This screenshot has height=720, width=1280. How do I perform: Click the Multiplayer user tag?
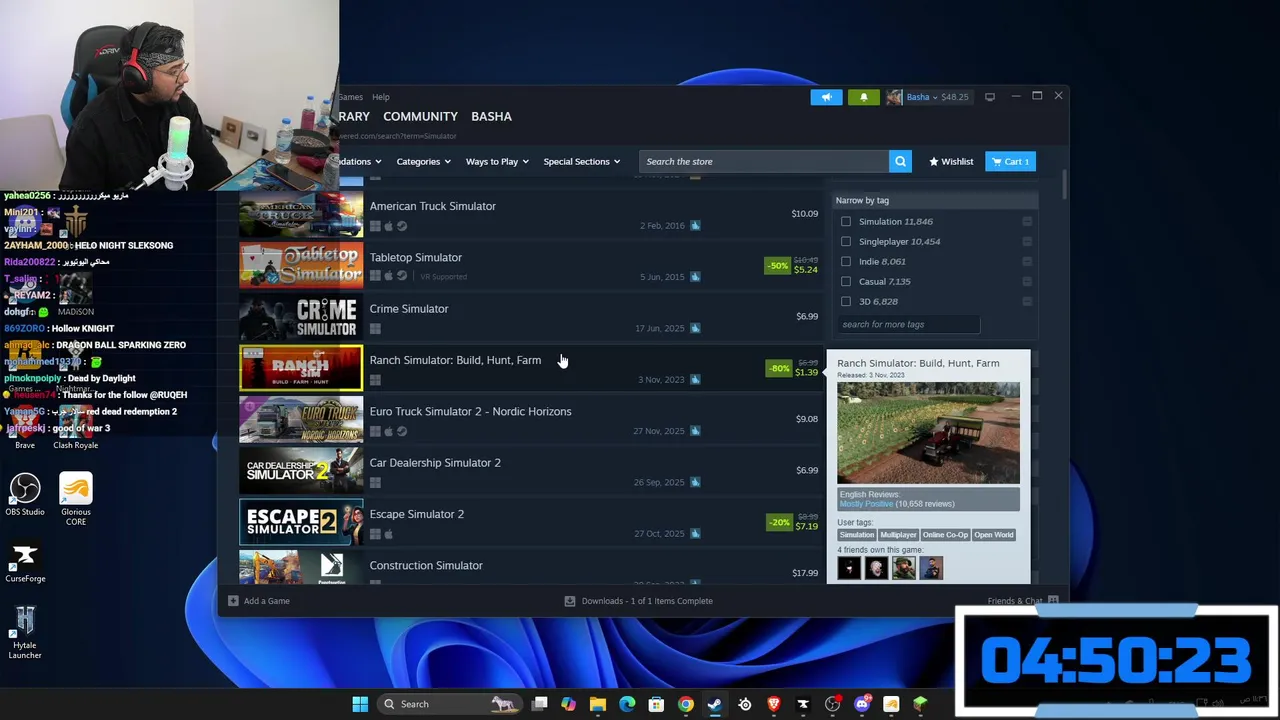(x=898, y=535)
